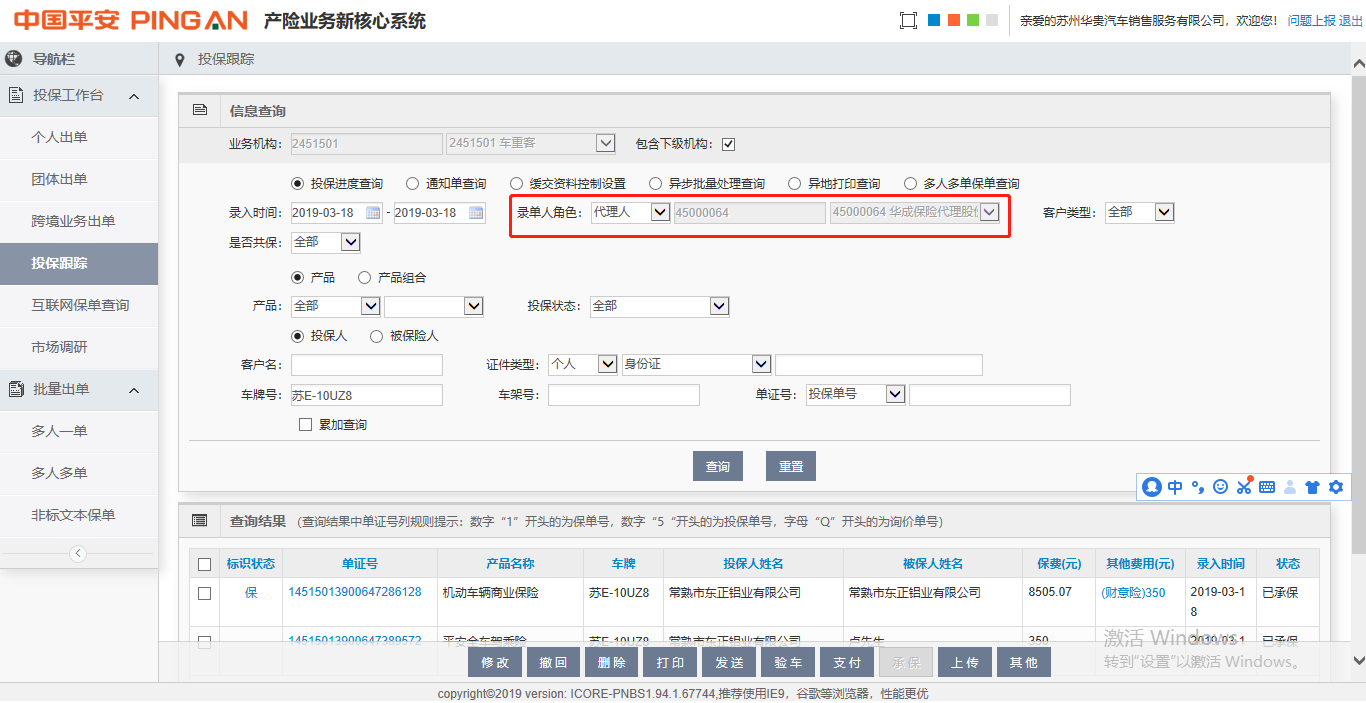The image size is (1366, 703).
Task: Choose the 被保险人 radio option
Action: [x=376, y=336]
